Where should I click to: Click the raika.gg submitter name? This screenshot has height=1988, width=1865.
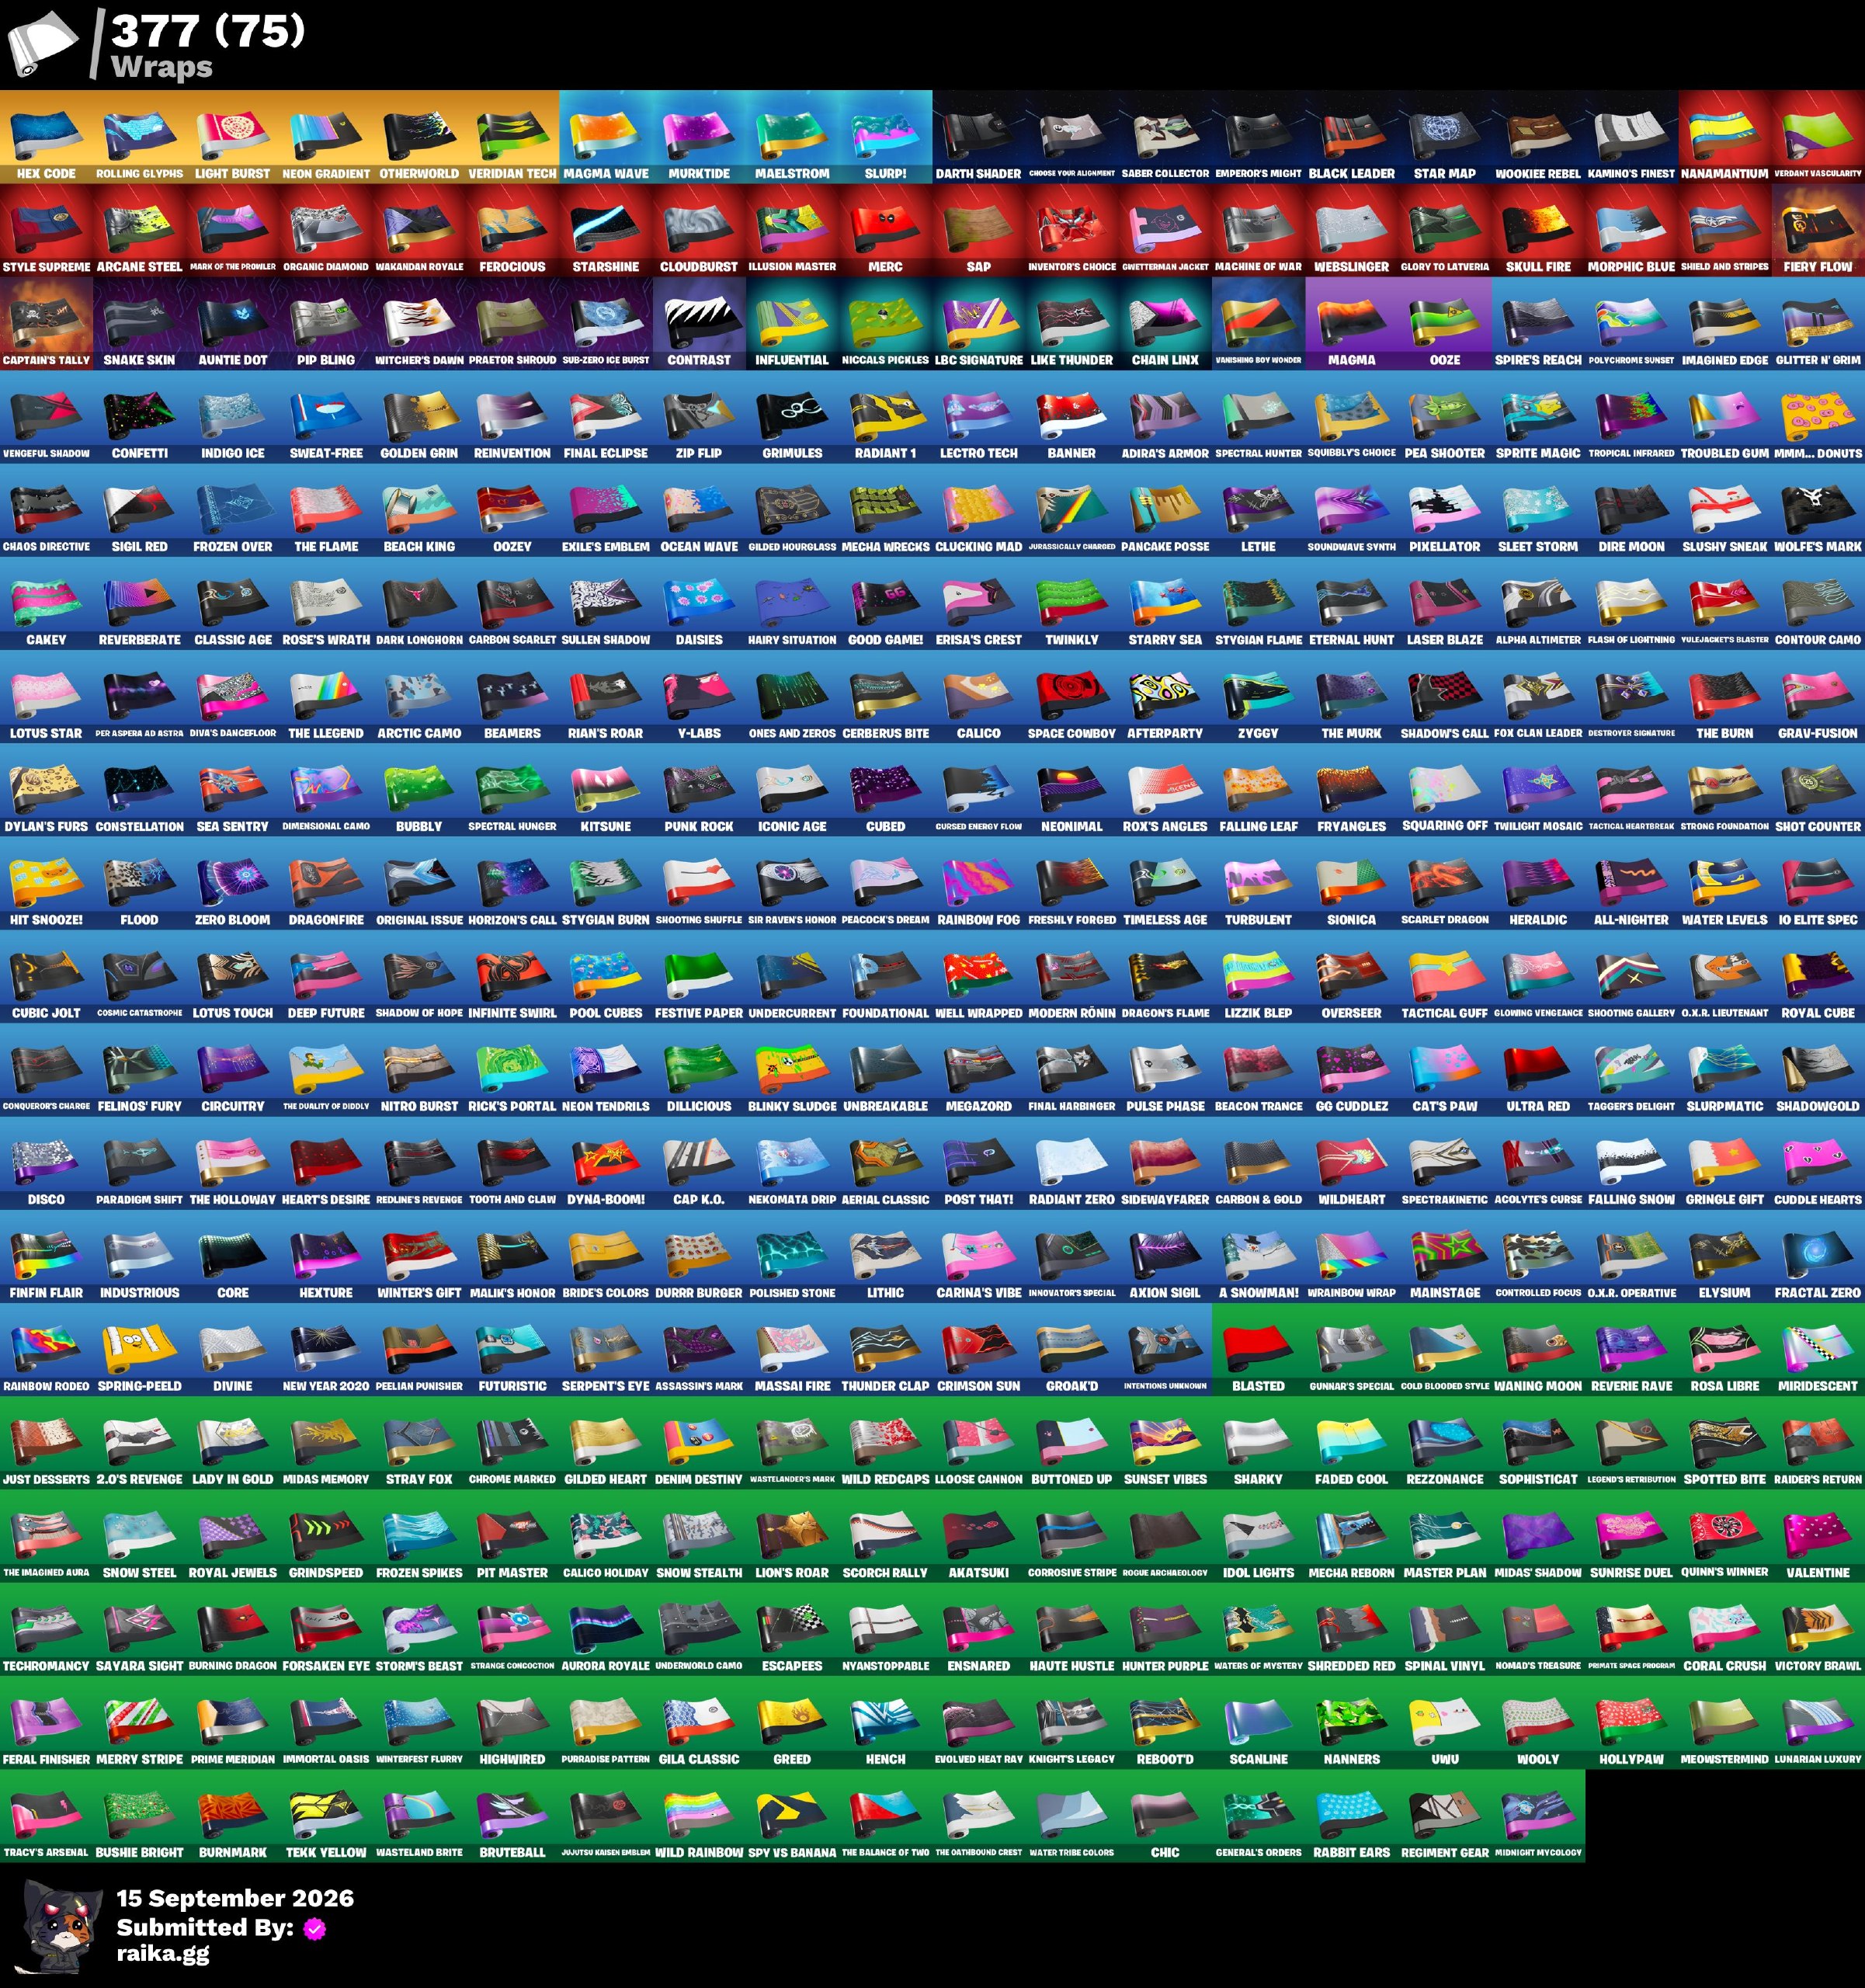pos(163,1953)
